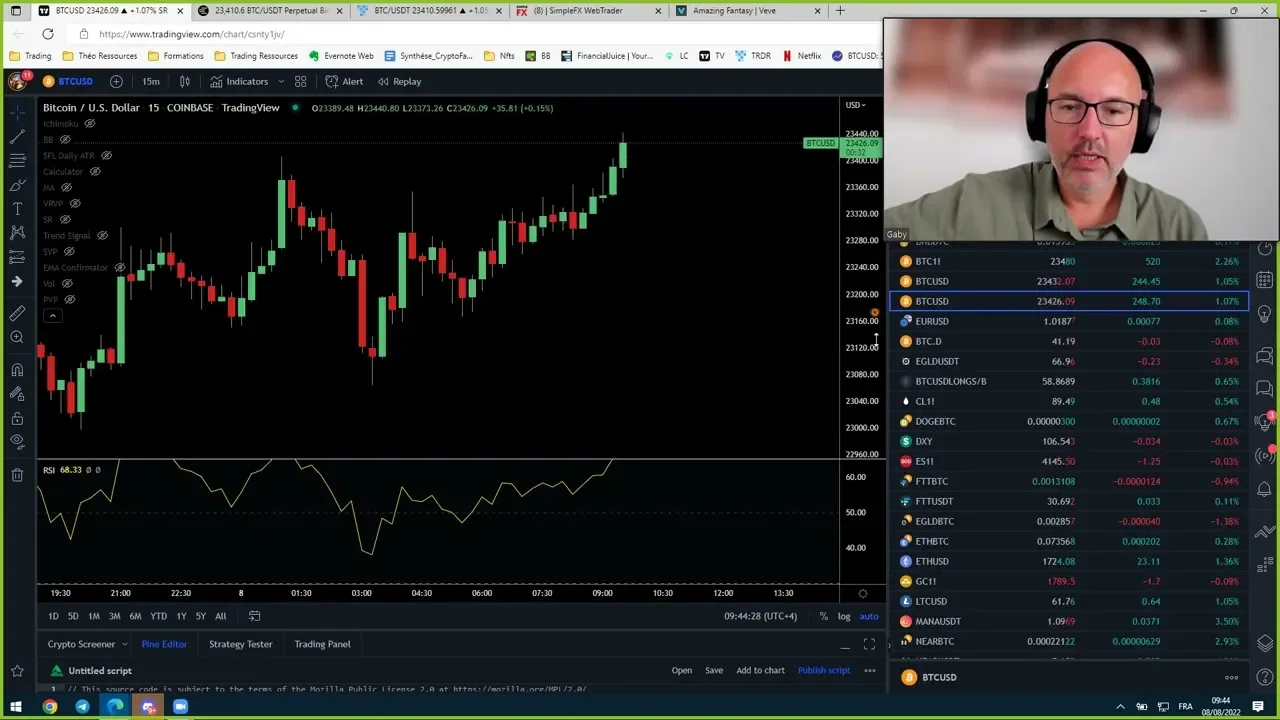The width and height of the screenshot is (1280, 720).
Task: Click the favorites star beside script editor
Action: (x=17, y=671)
